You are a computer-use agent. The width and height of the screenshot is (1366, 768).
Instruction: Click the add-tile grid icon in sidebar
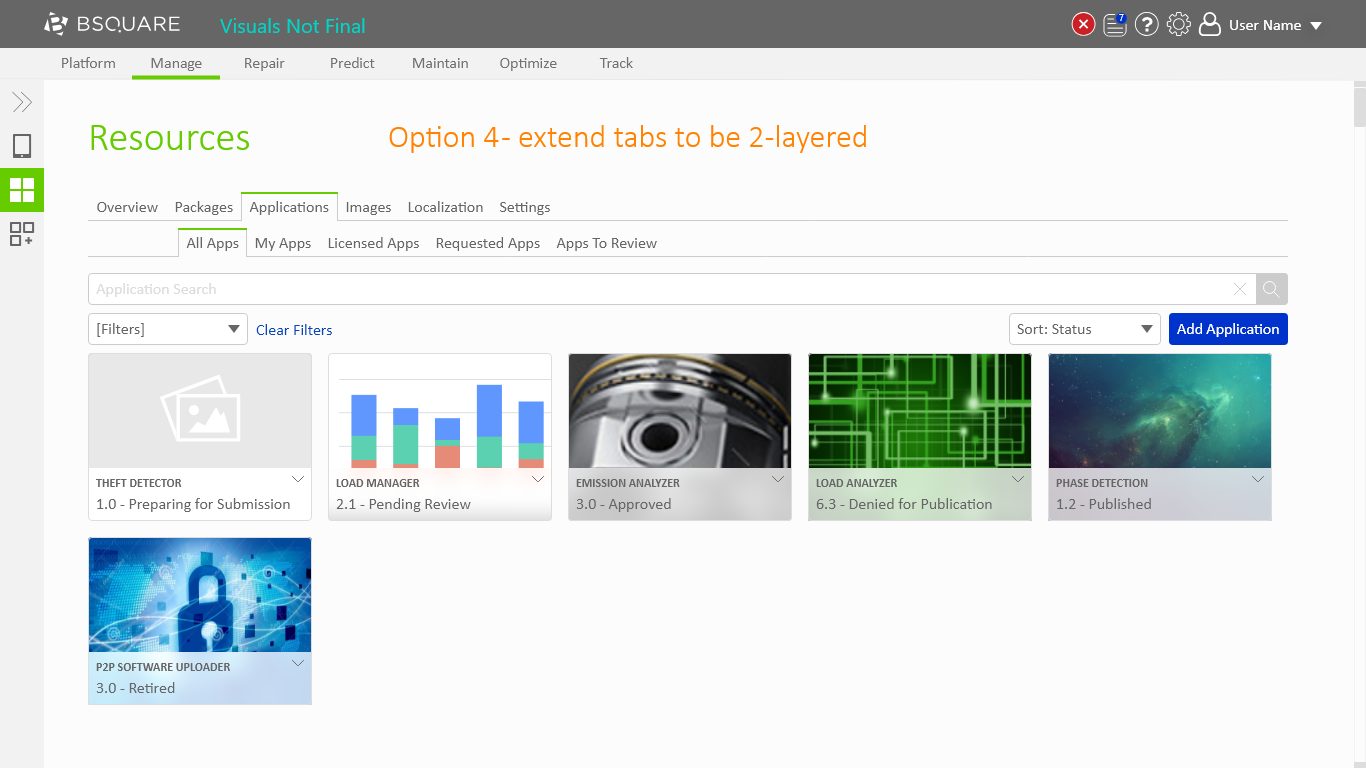22,234
